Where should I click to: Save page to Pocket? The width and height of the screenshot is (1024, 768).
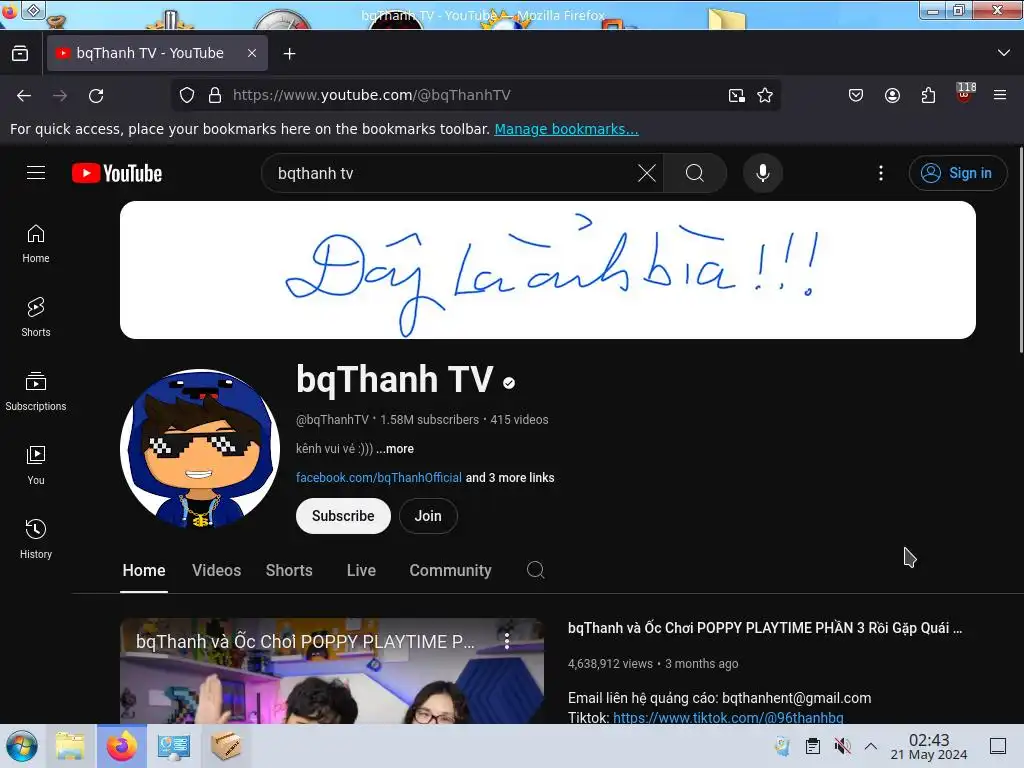point(856,95)
